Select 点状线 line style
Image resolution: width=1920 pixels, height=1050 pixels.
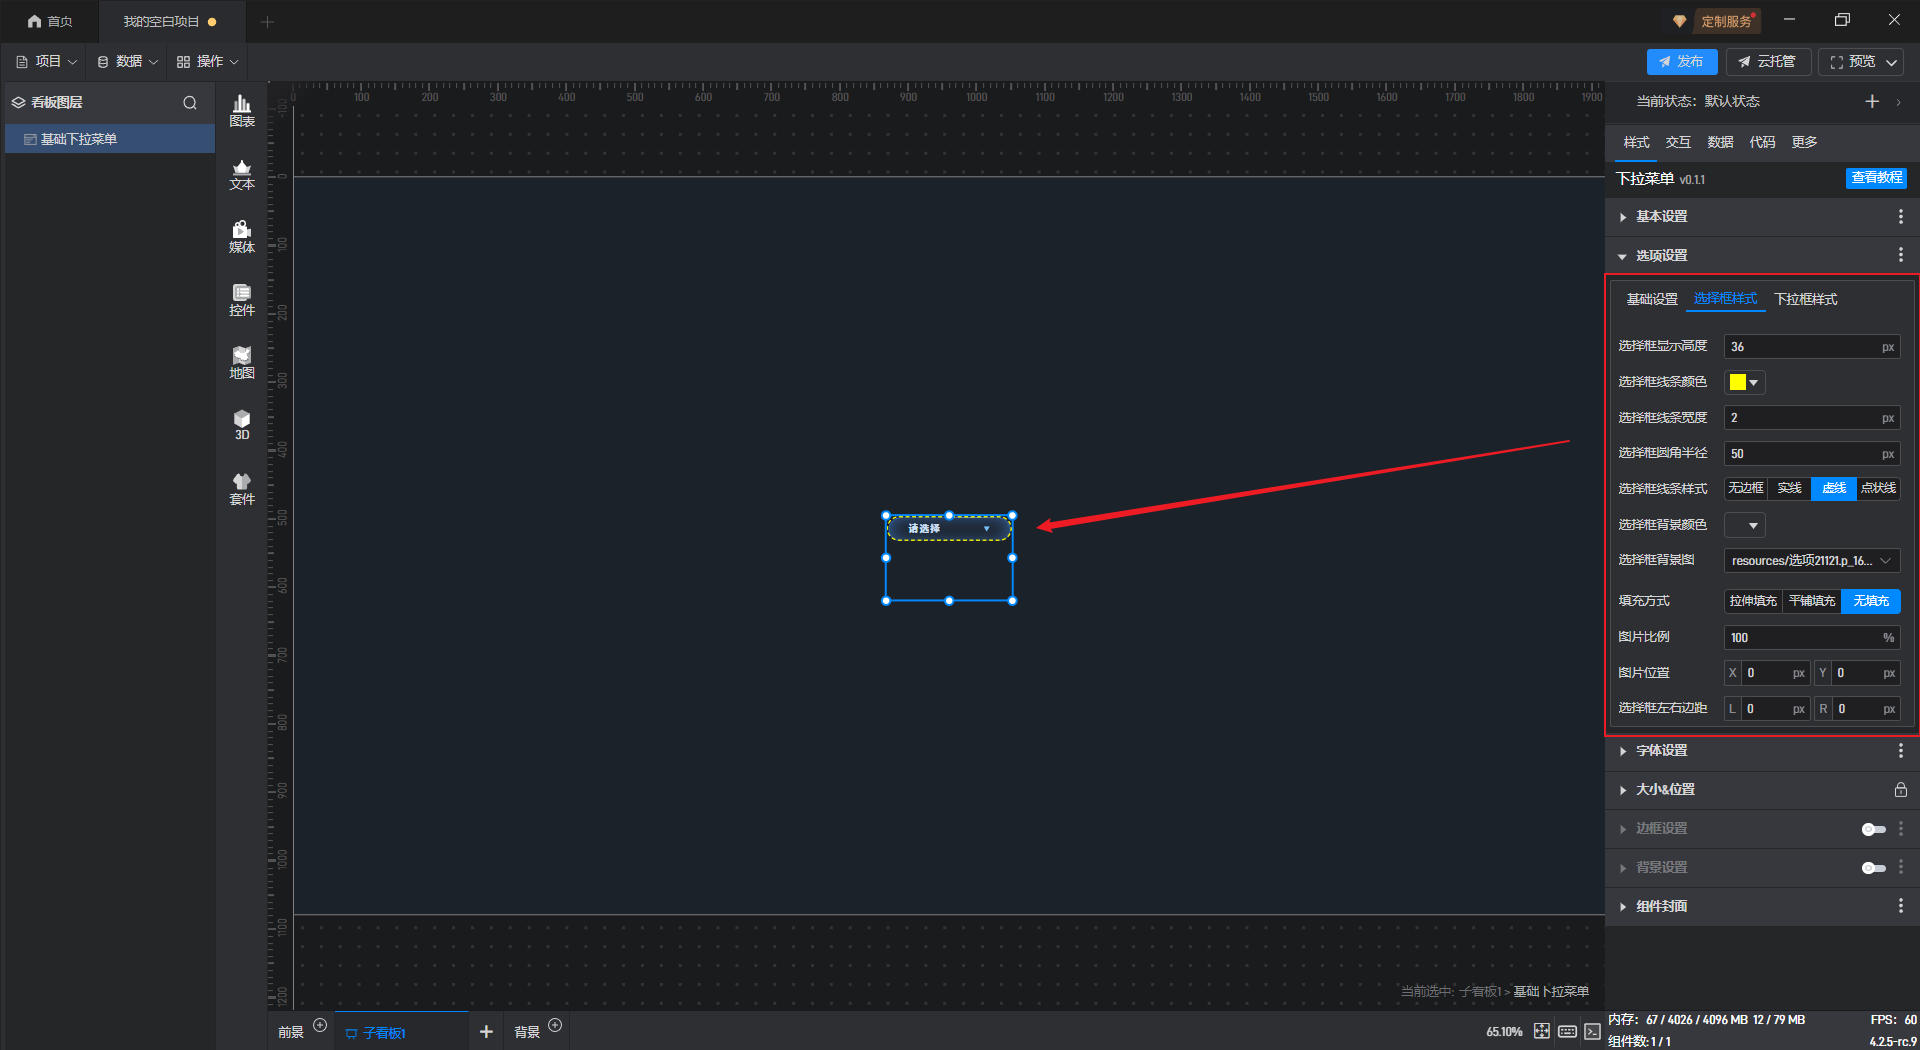coord(1878,489)
